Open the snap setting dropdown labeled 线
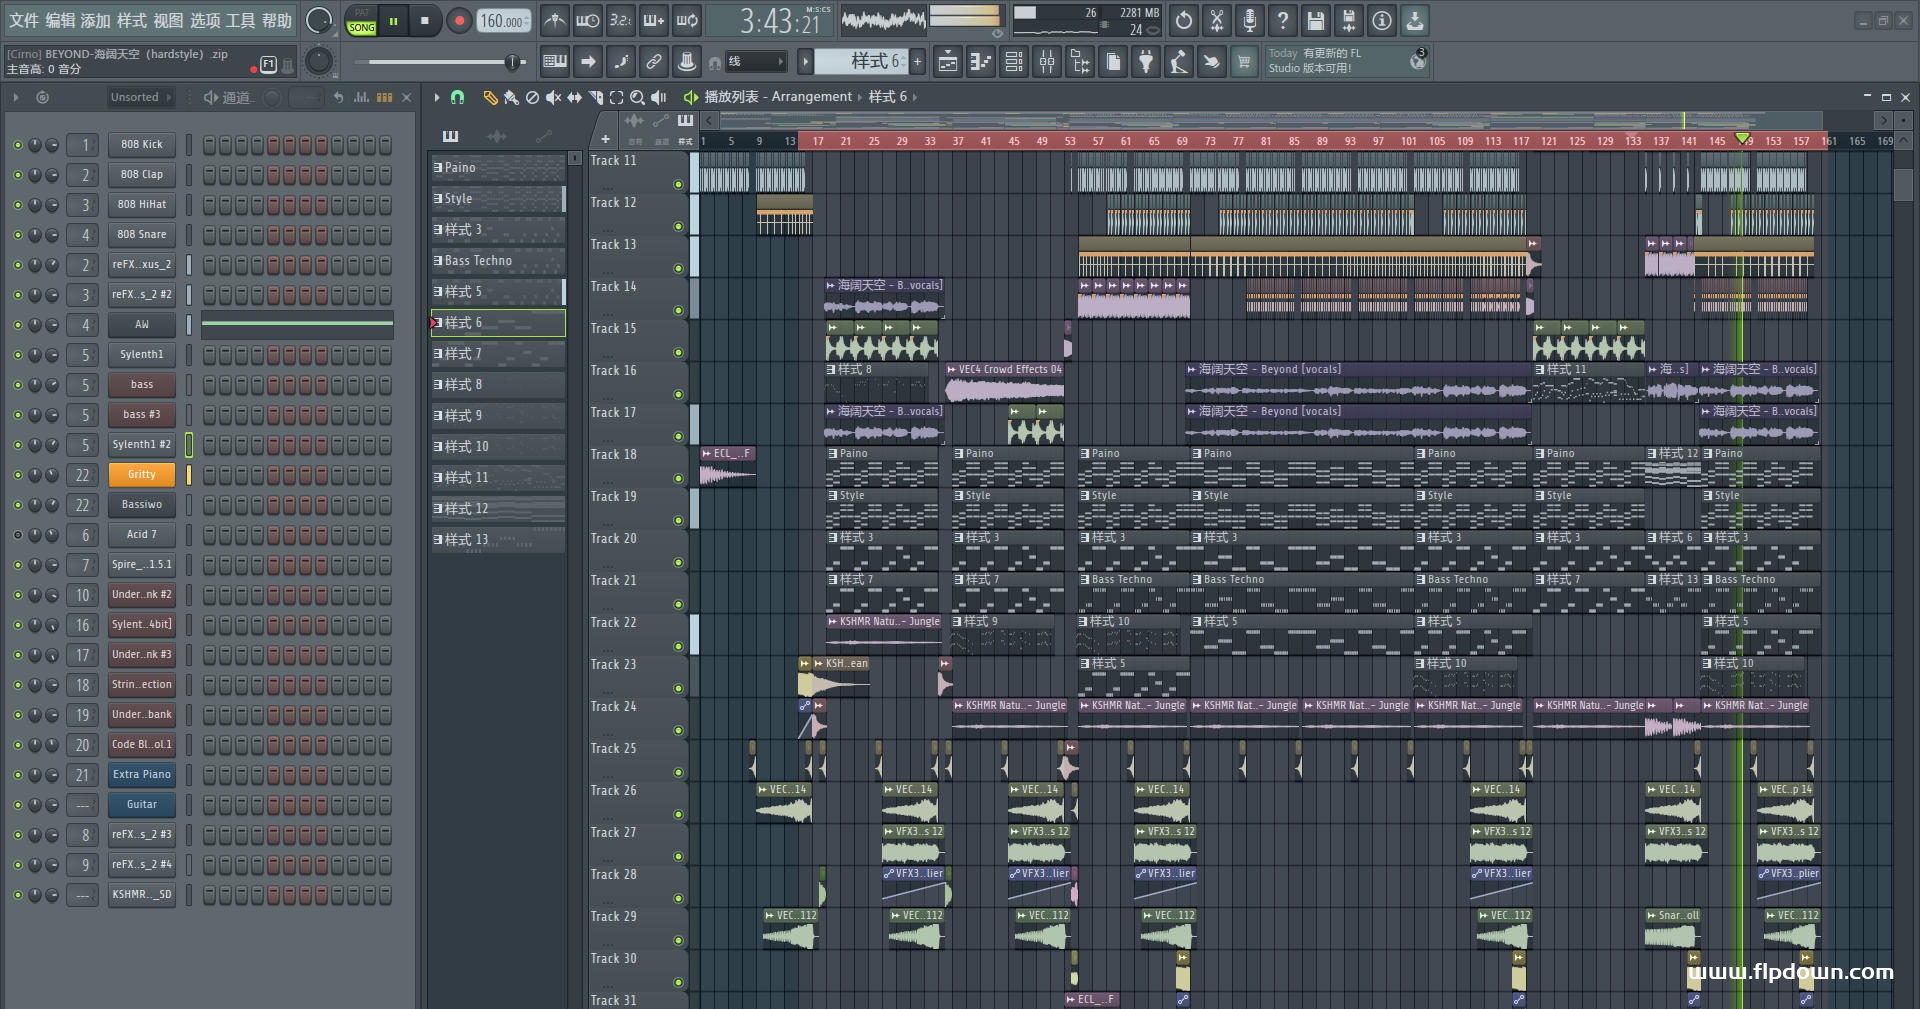The height and width of the screenshot is (1009, 1920). 755,62
